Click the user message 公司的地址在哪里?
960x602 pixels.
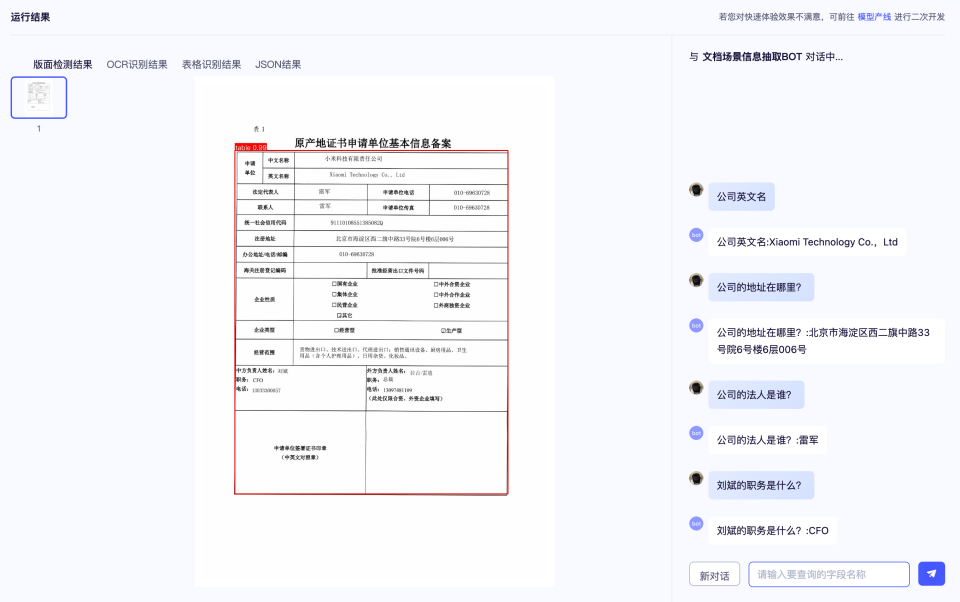point(761,287)
